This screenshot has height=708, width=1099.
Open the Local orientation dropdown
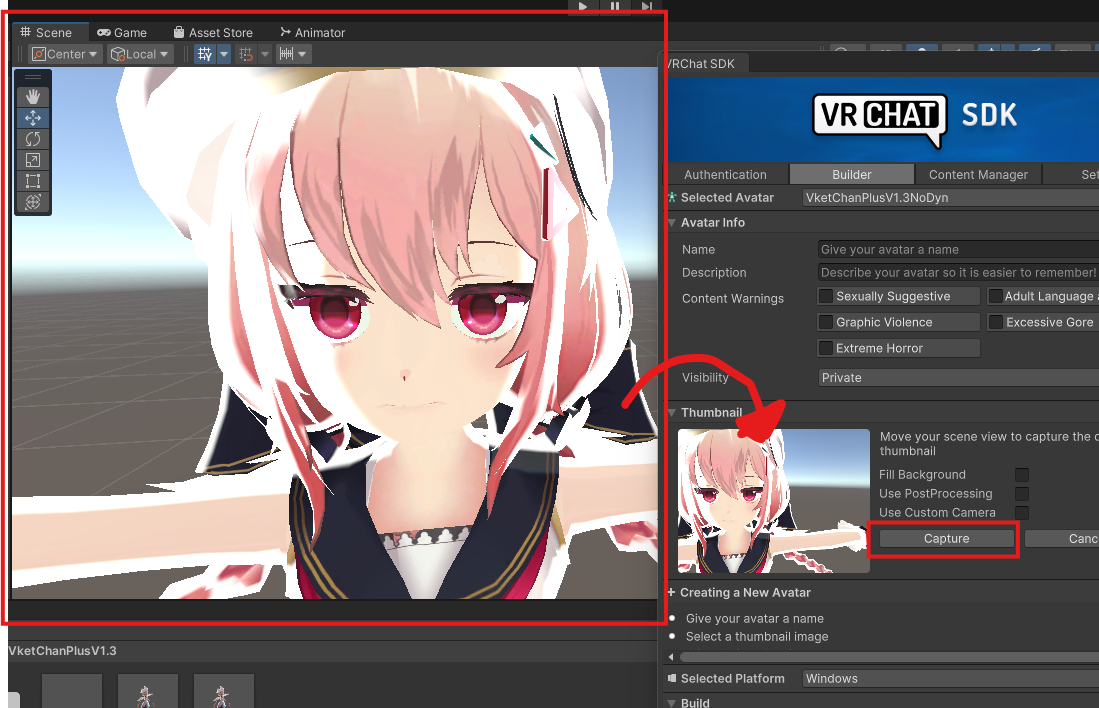pos(139,53)
